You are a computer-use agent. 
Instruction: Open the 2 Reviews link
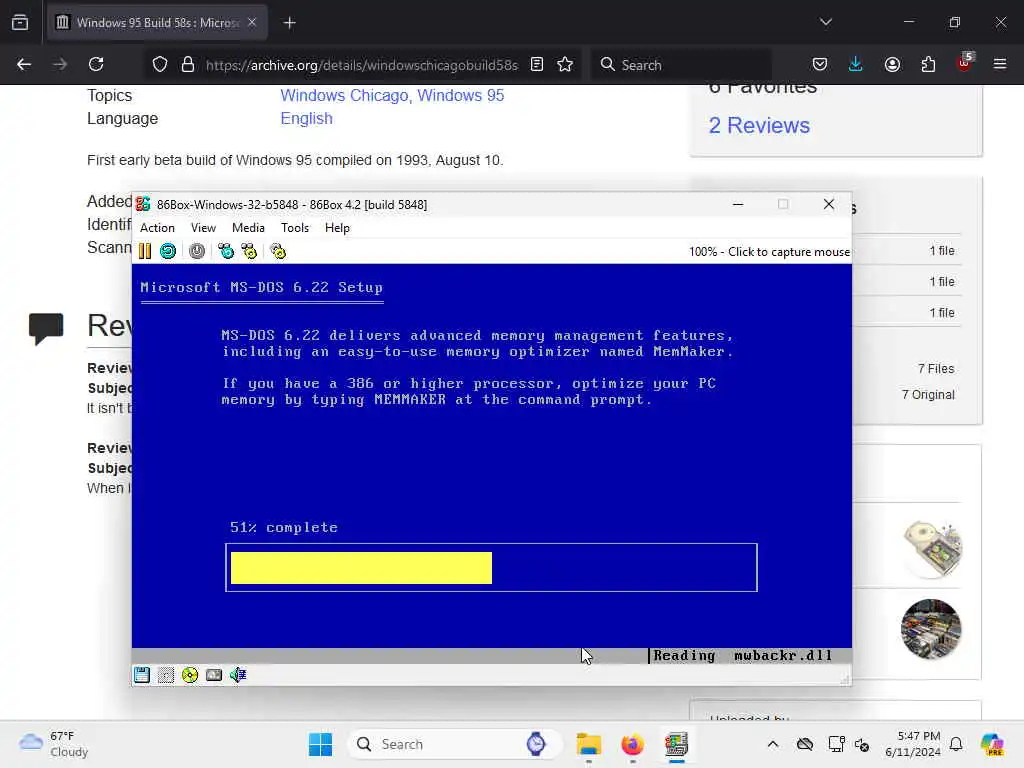tap(759, 125)
